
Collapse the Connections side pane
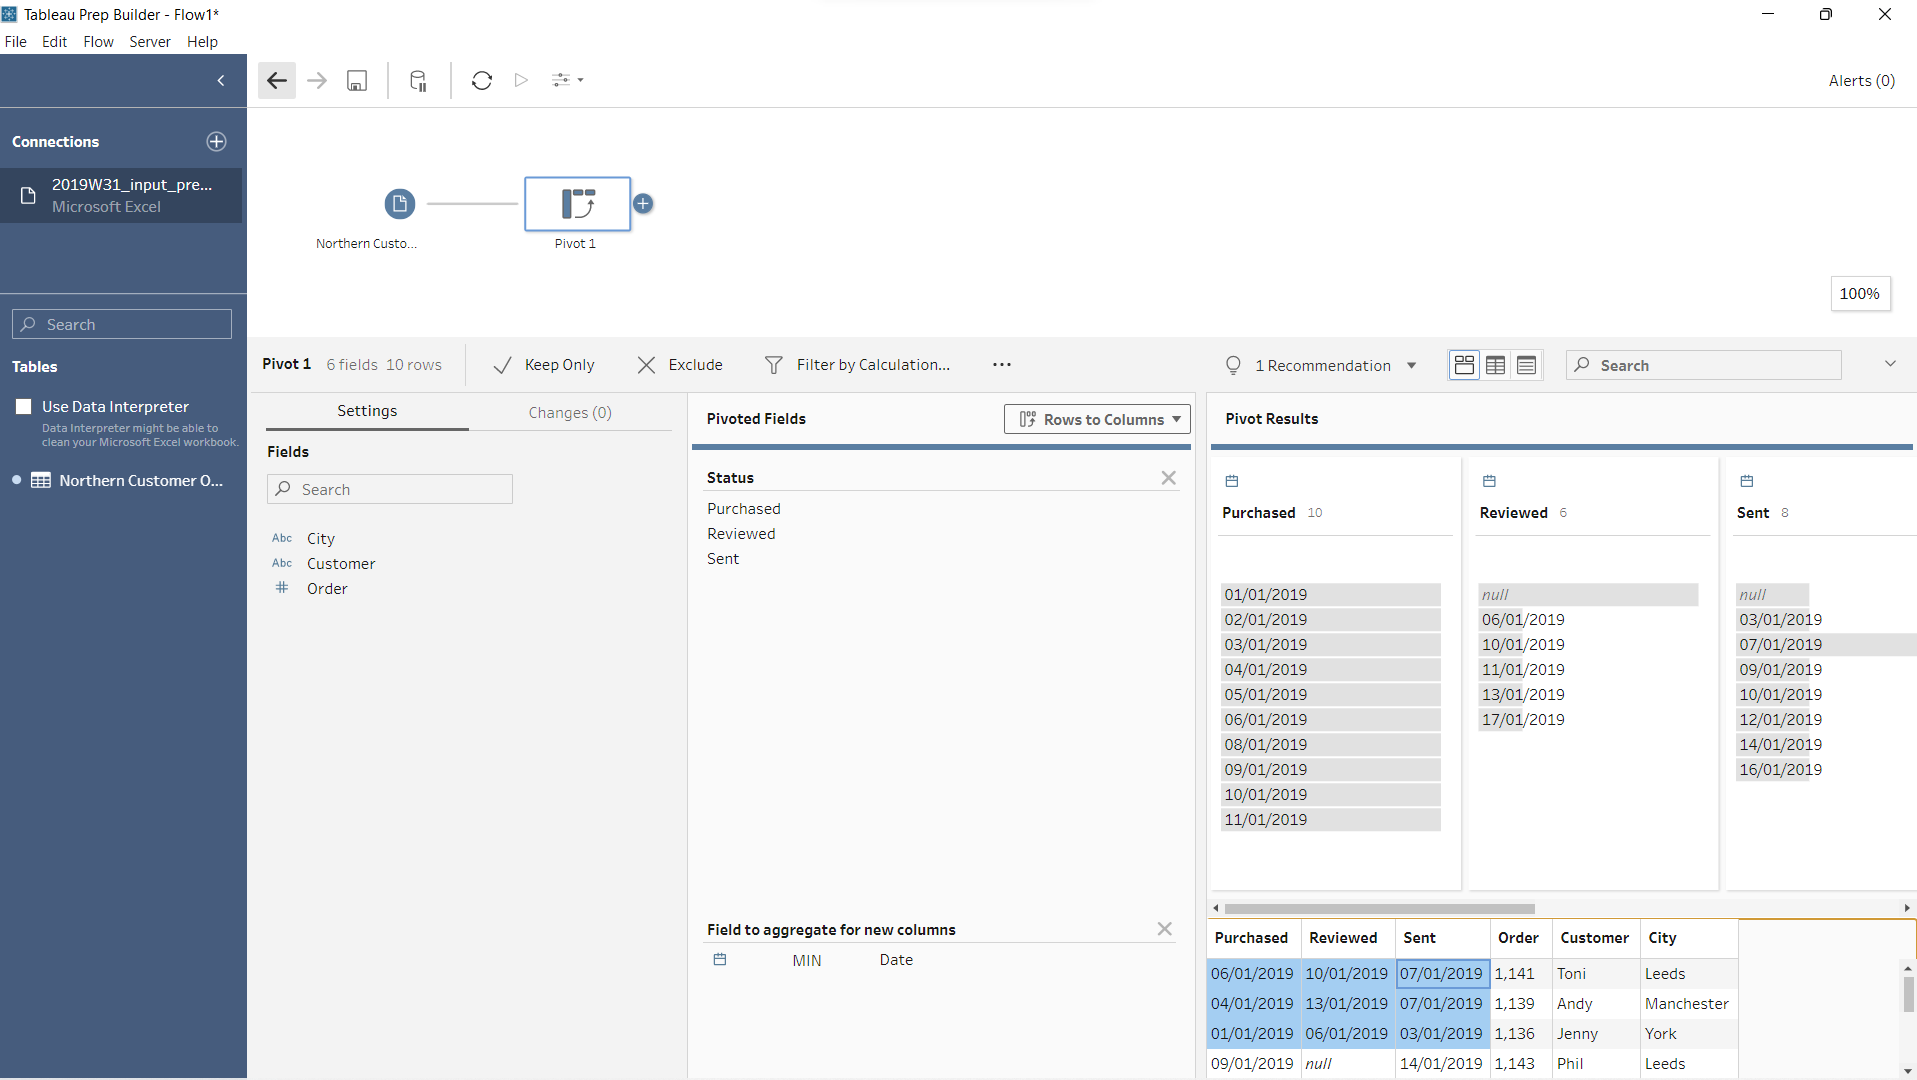[221, 81]
